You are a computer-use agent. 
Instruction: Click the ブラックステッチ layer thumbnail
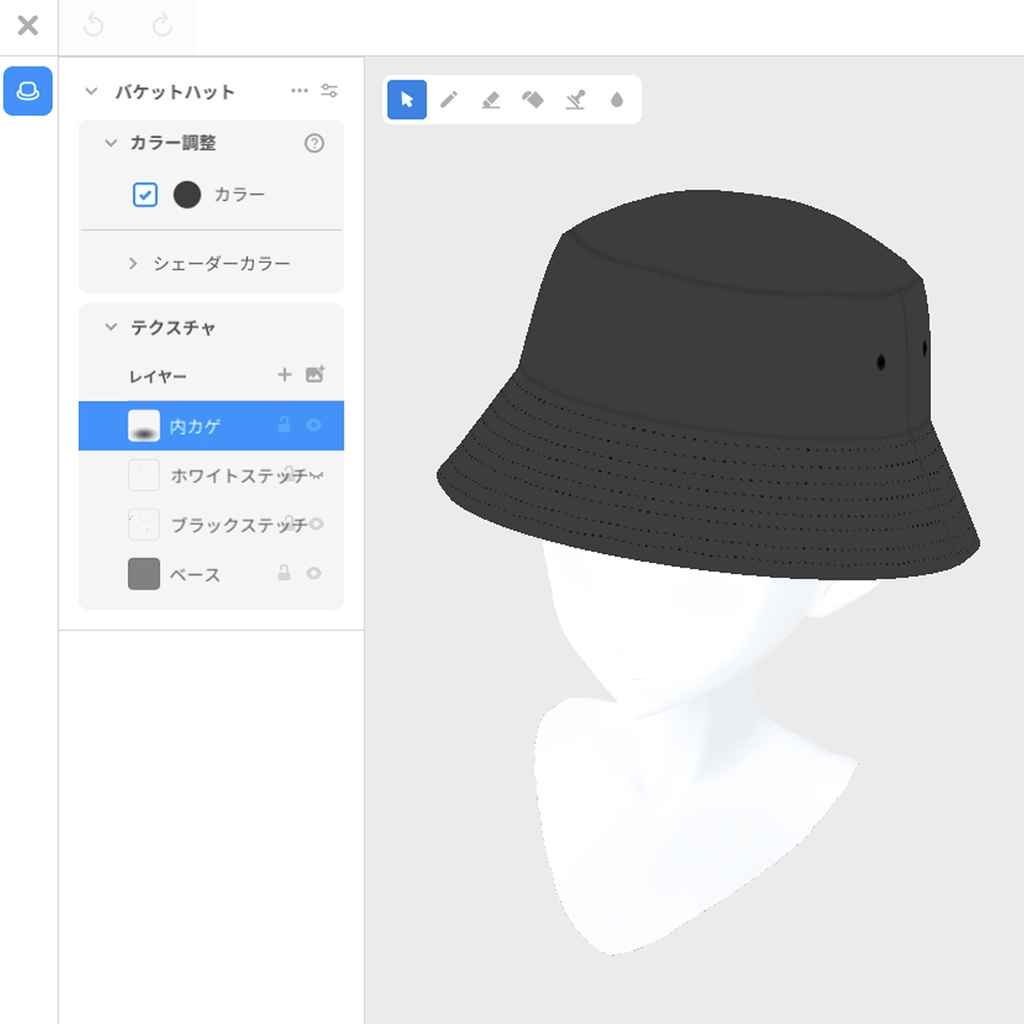[x=144, y=524]
